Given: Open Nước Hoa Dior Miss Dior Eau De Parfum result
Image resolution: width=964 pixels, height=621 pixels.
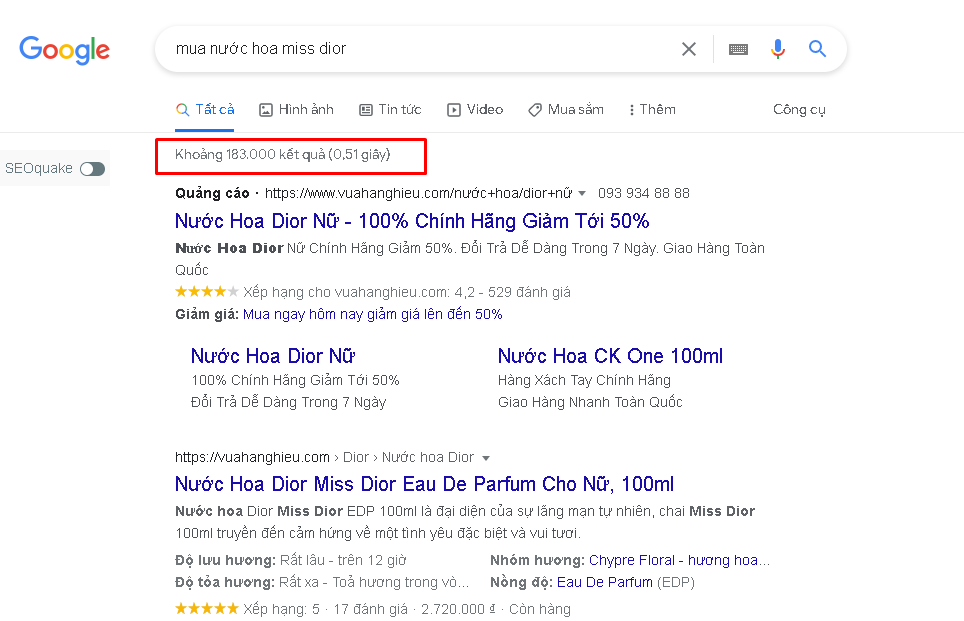Looking at the screenshot, I should coord(424,485).
